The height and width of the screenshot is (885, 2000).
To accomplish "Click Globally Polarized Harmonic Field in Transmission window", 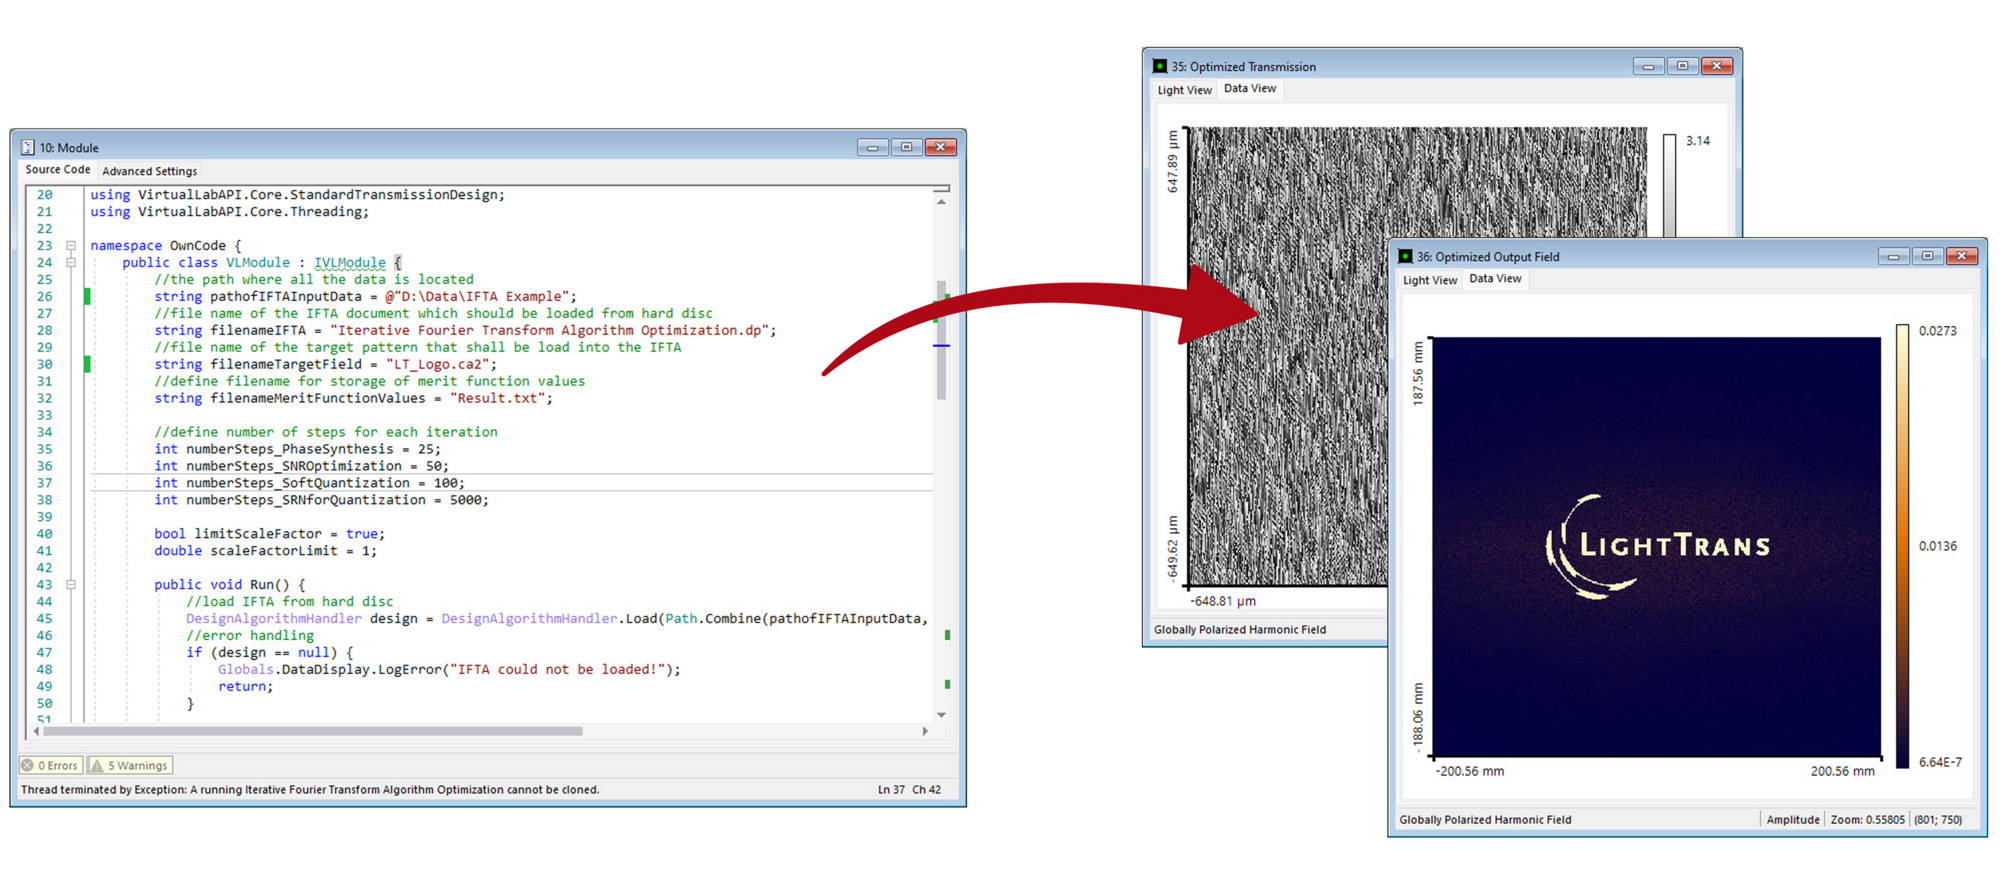I will click(x=1240, y=629).
